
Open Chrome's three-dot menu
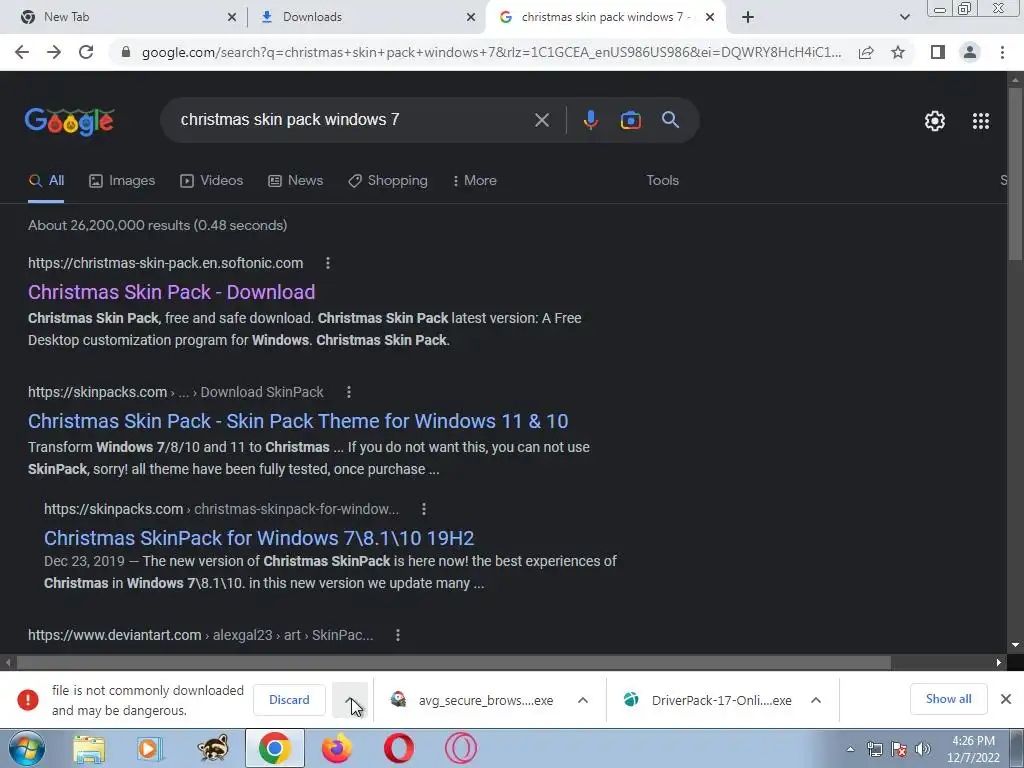[x=1002, y=52]
